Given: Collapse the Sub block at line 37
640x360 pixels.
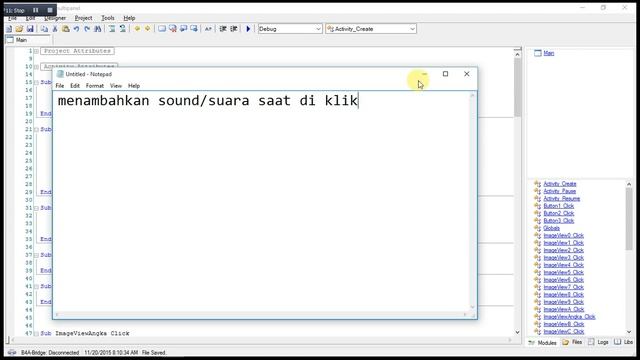Looking at the screenshot, I should (x=36, y=255).
